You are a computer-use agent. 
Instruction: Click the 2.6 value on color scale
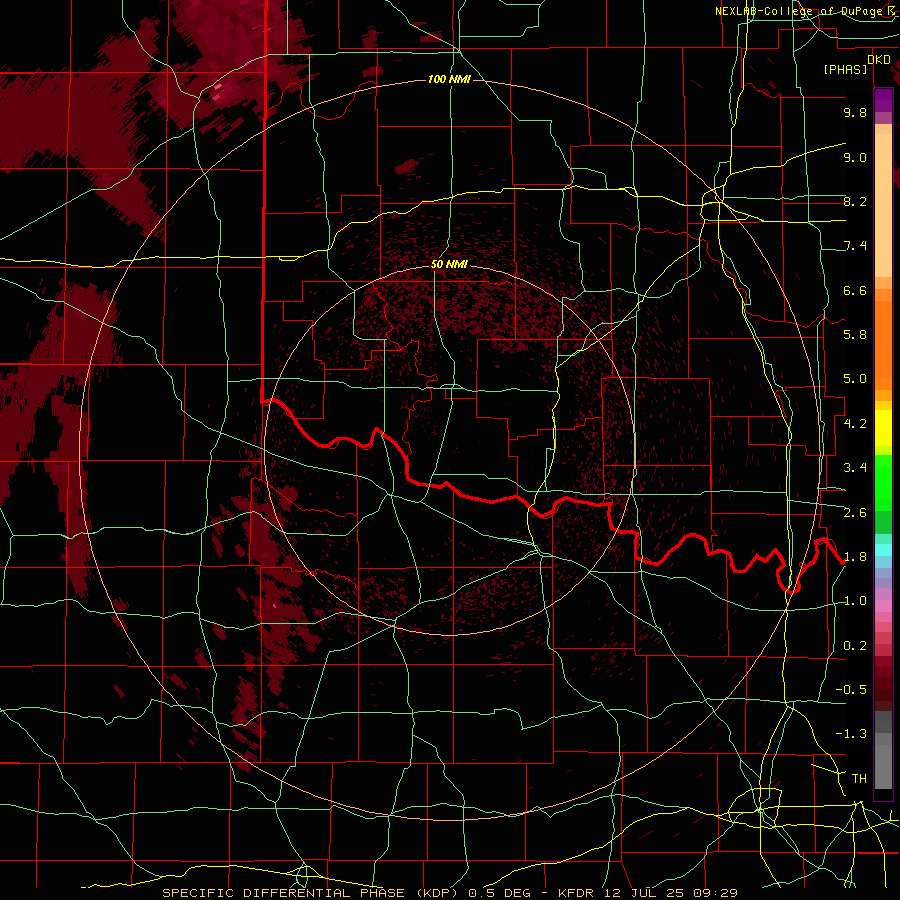(x=855, y=513)
